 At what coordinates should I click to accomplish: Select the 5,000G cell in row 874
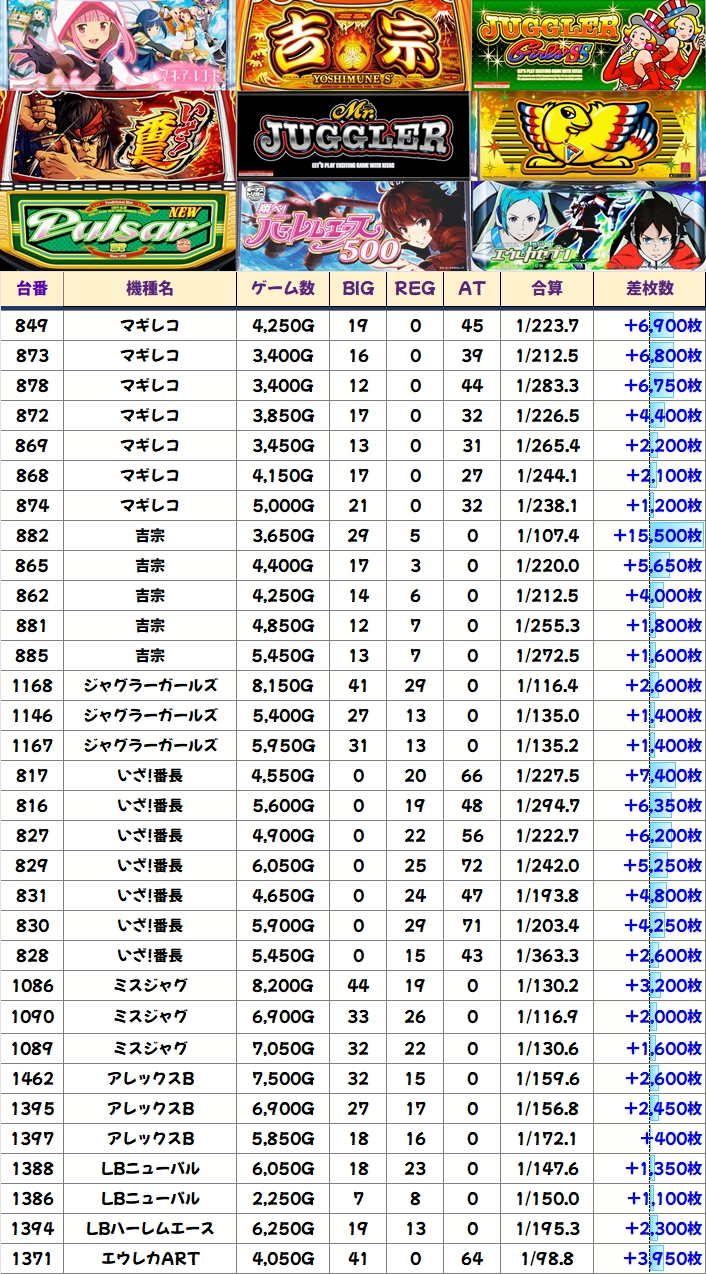(284, 505)
